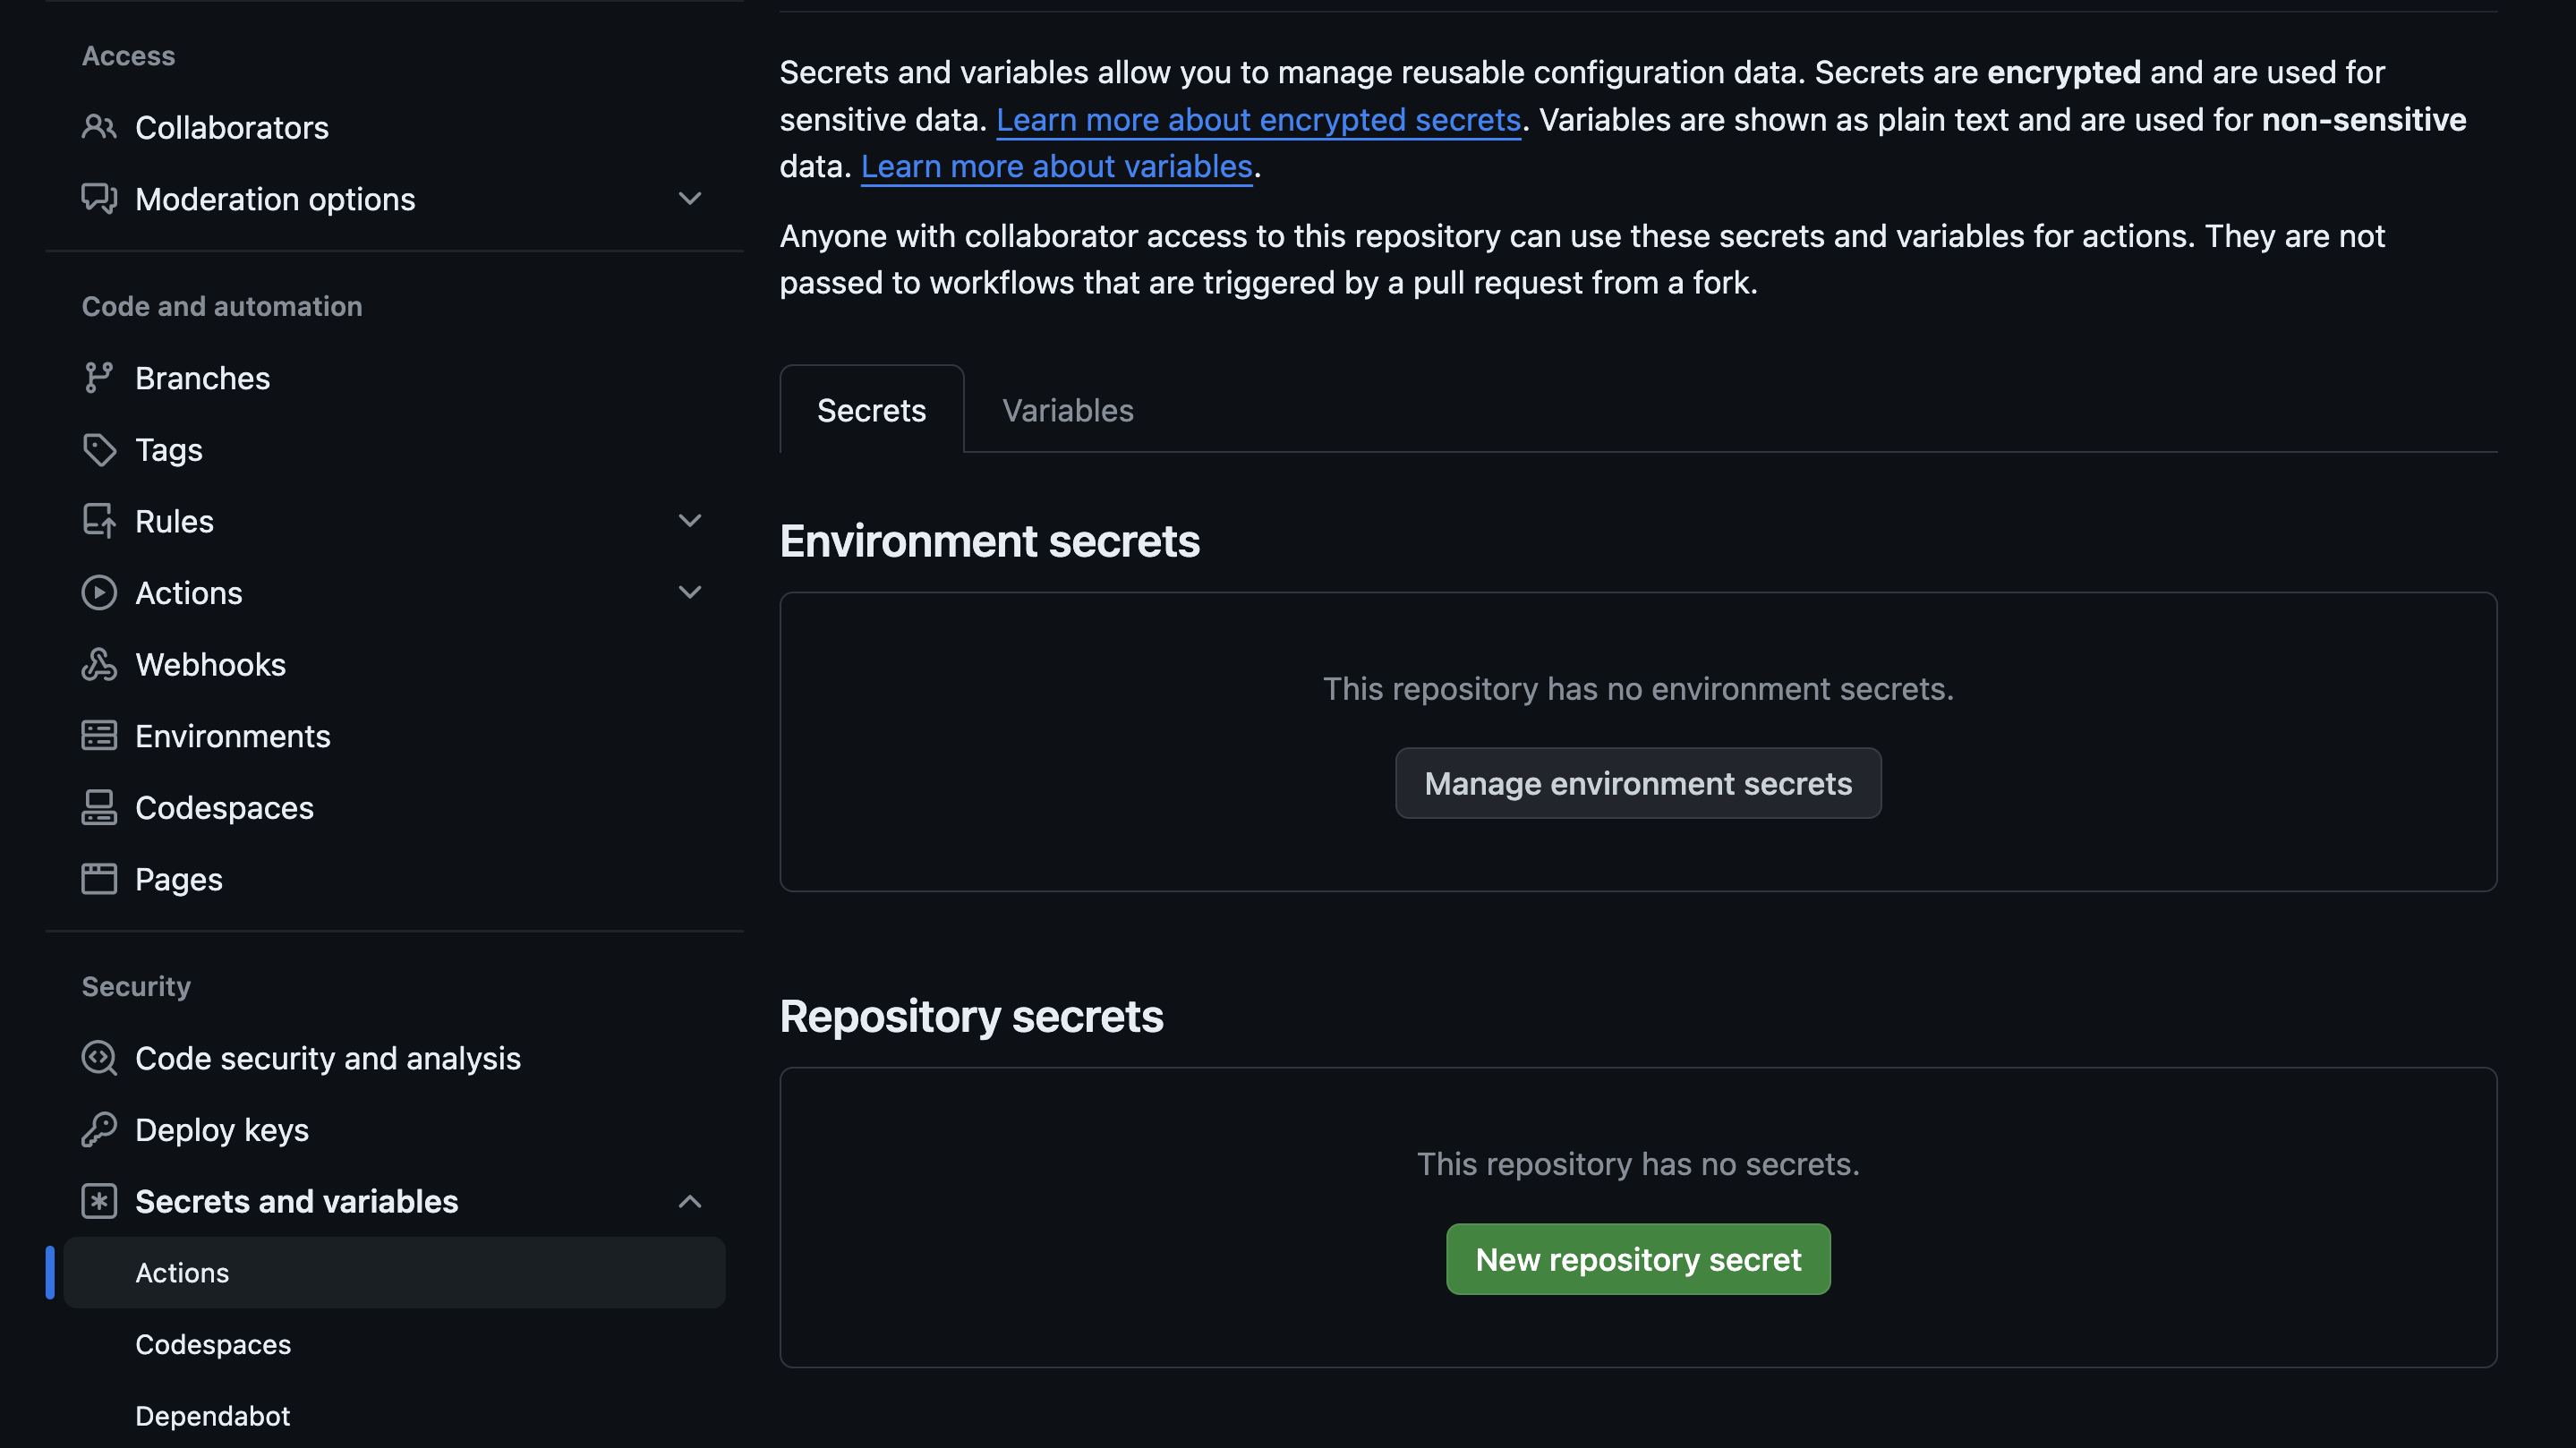Image resolution: width=2576 pixels, height=1448 pixels.
Task: Expand the Actions settings chevron
Action: point(690,592)
